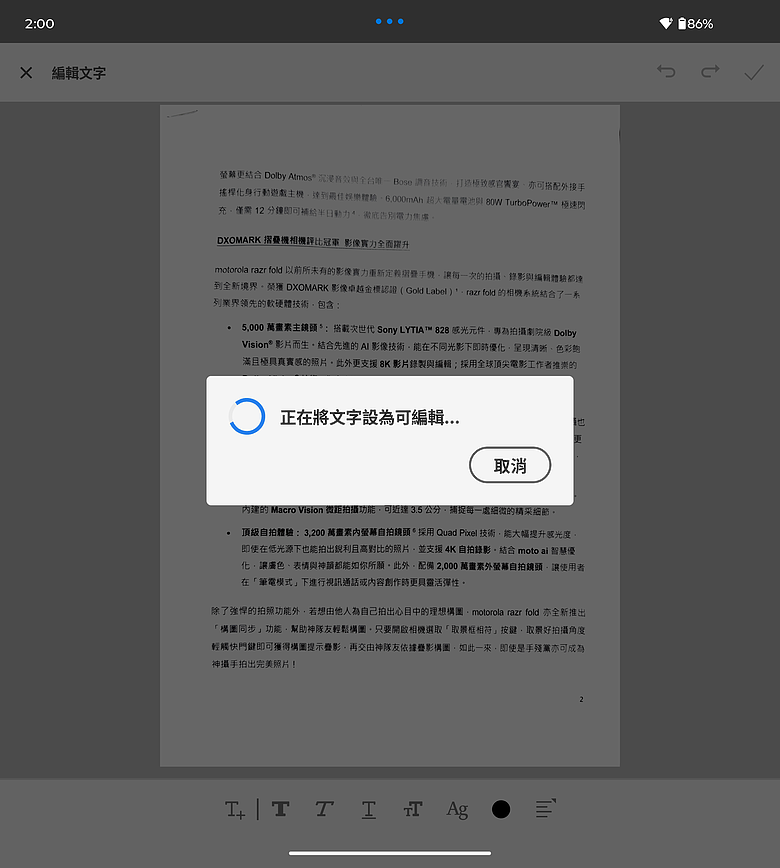The height and width of the screenshot is (868, 780).
Task: Tap the loading spinner in dialog
Action: pos(247,416)
